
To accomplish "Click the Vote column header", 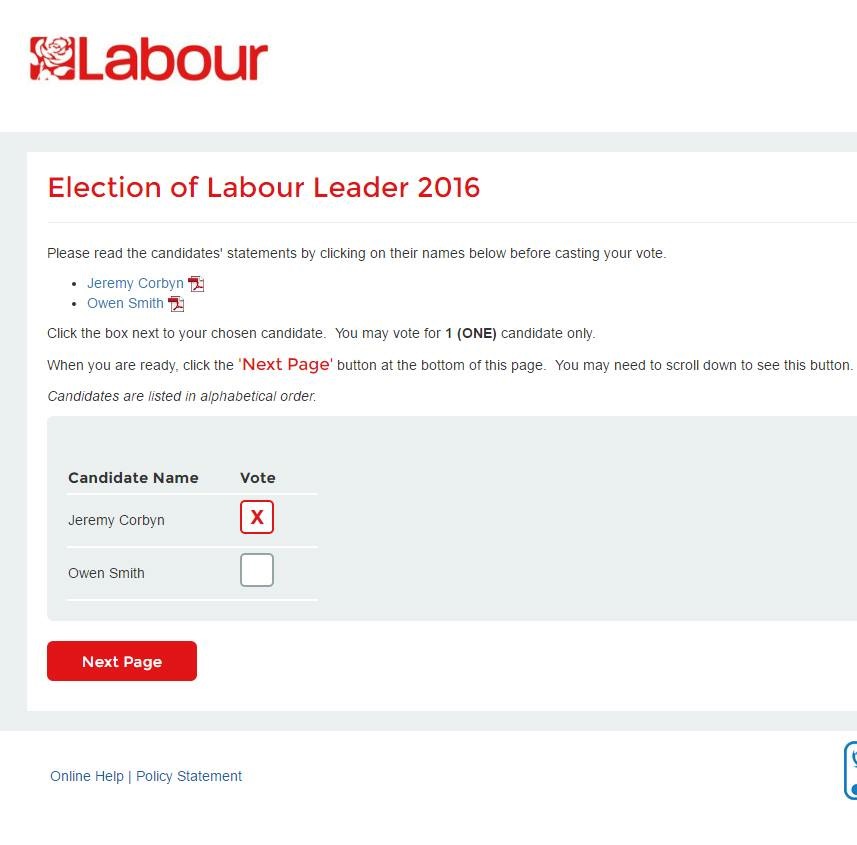I will click(258, 478).
